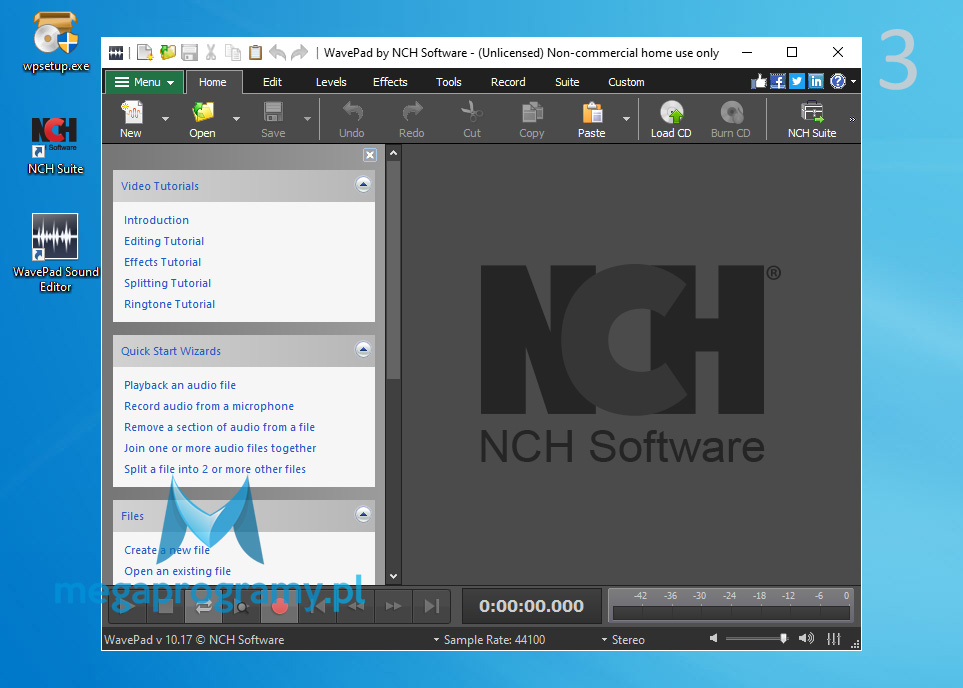Click the Undo arrow in the Home ribbon
Image resolution: width=963 pixels, height=688 pixels.
tap(352, 112)
